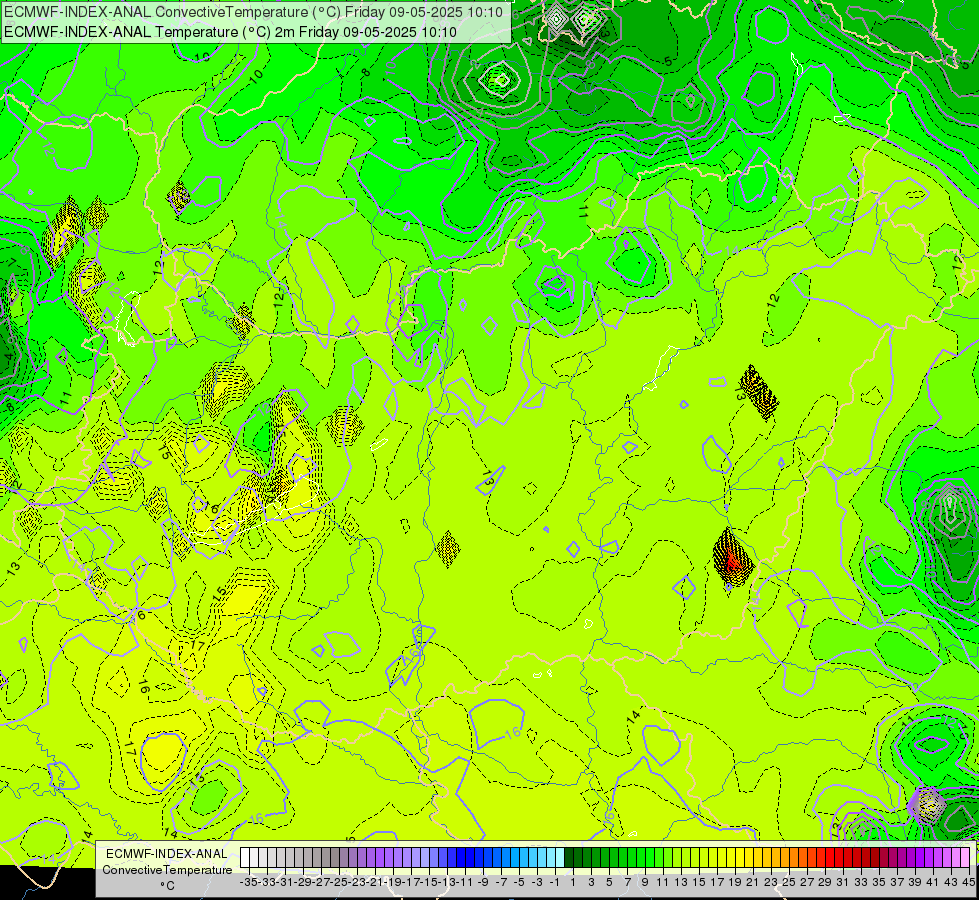Pick the darkest green legend swatch above 1
Image resolution: width=979 pixels, height=900 pixels.
point(571,858)
